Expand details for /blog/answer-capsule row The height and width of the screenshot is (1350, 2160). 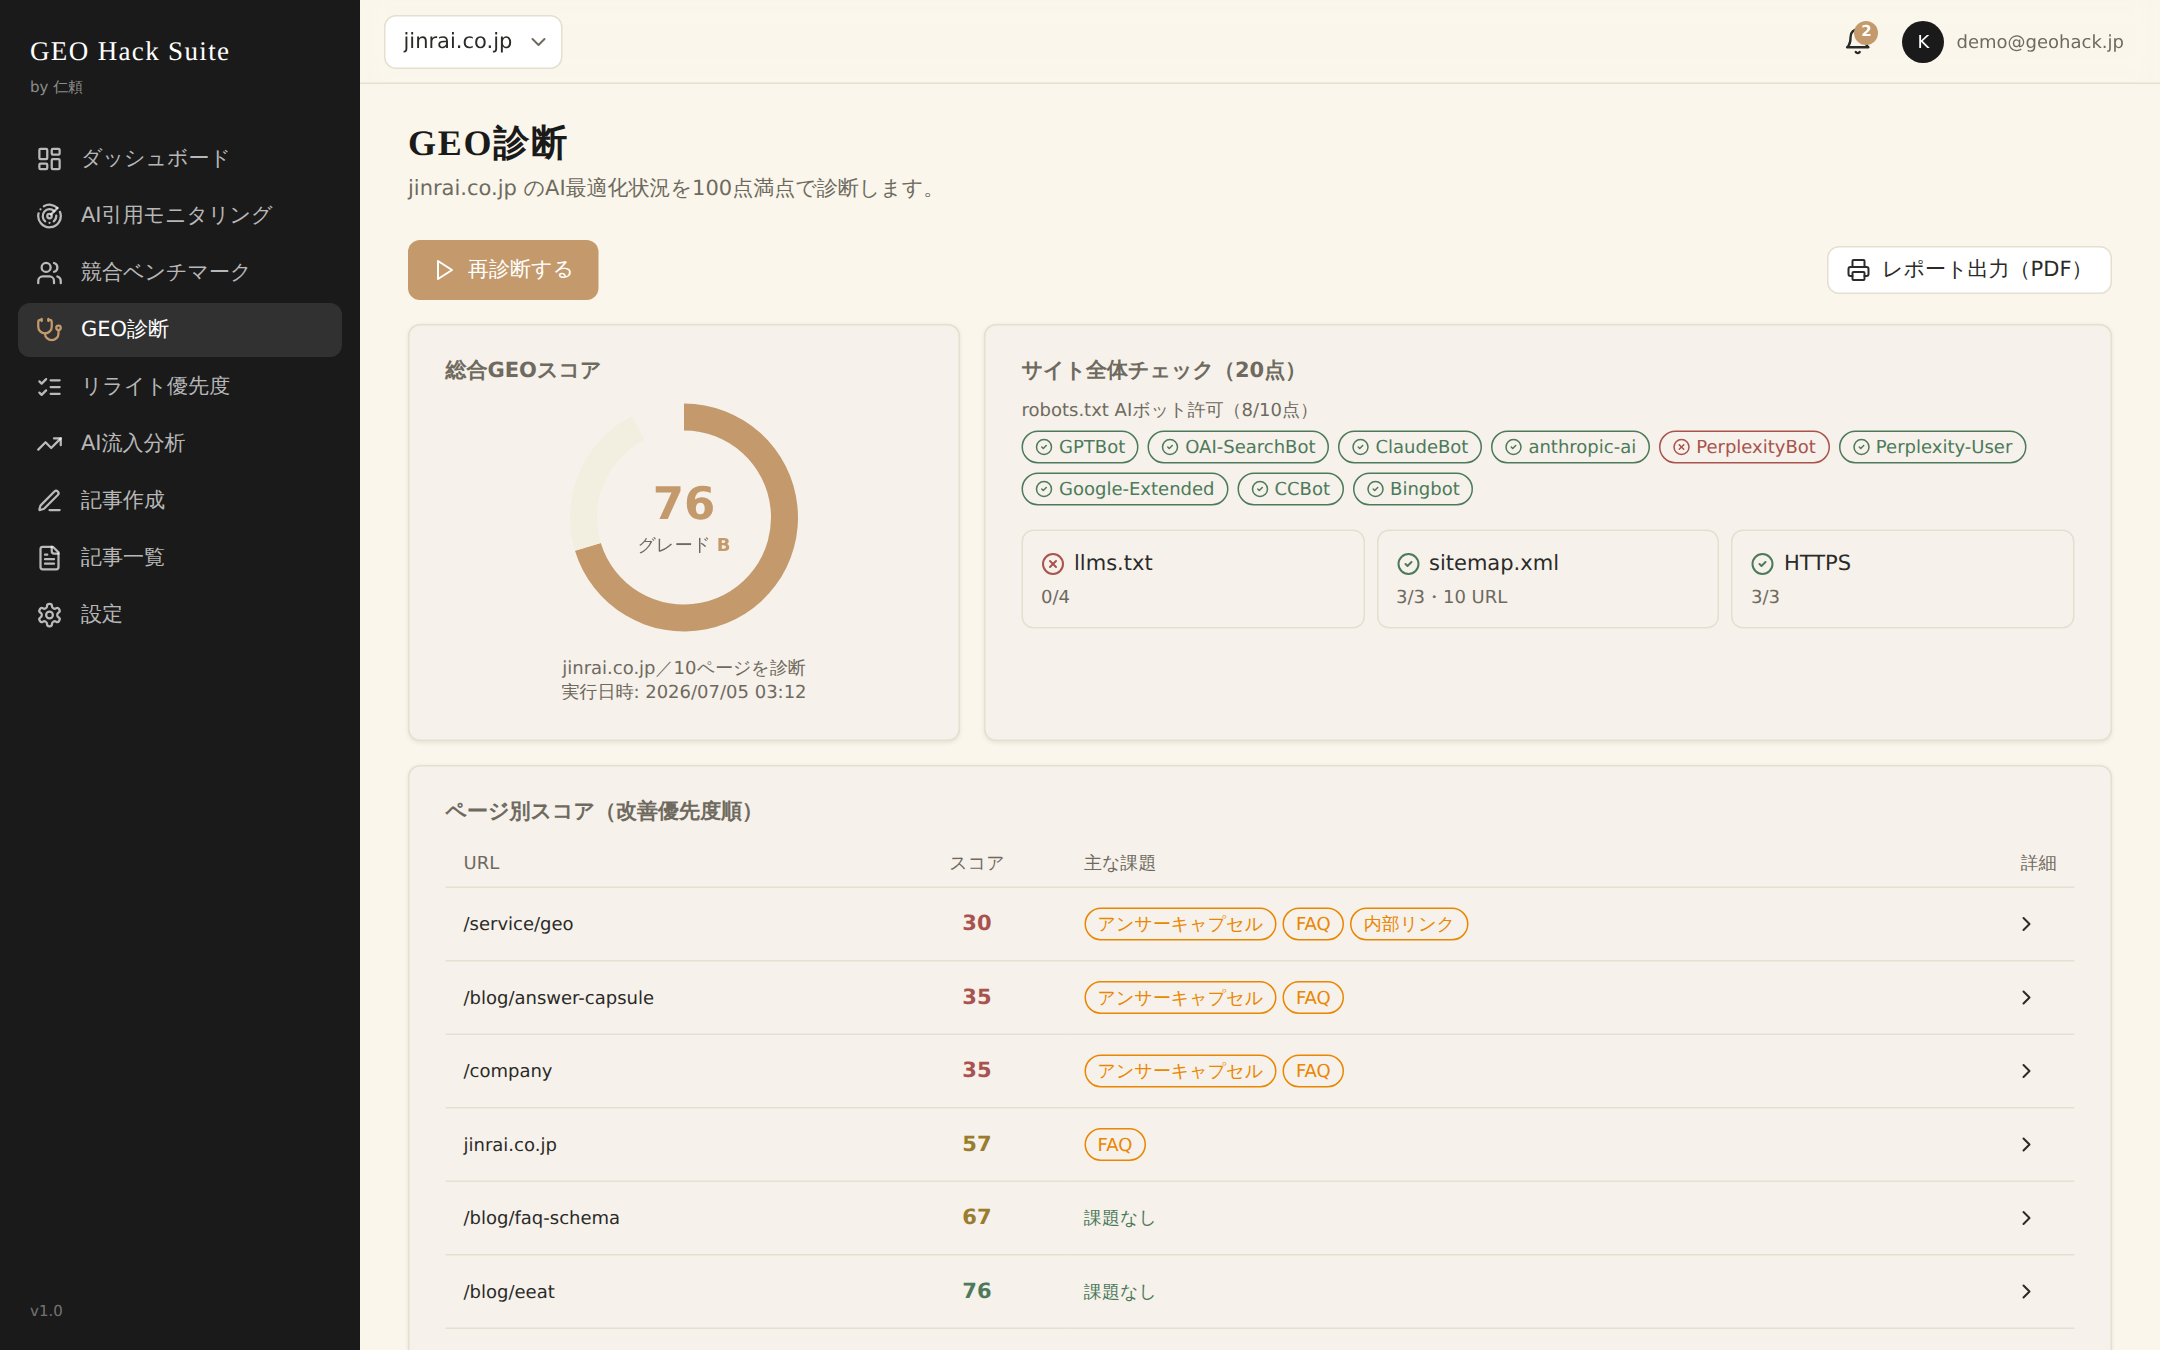[x=2026, y=998]
